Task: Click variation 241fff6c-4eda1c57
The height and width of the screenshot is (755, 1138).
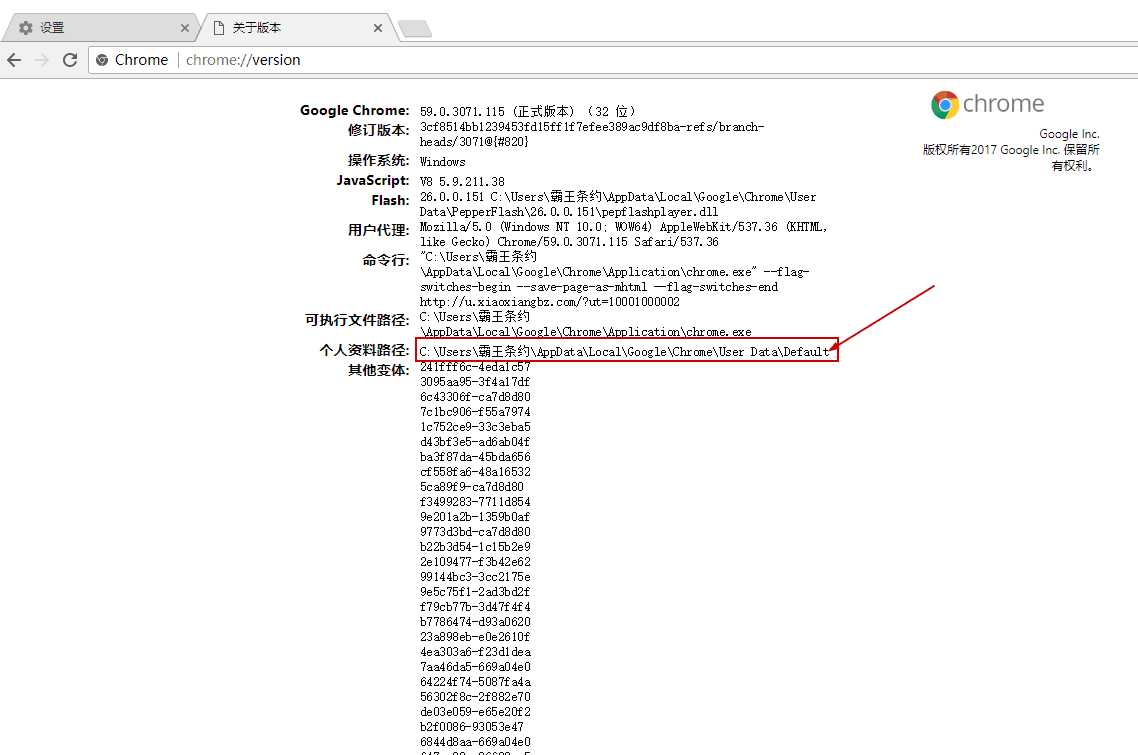Action: click(x=475, y=367)
